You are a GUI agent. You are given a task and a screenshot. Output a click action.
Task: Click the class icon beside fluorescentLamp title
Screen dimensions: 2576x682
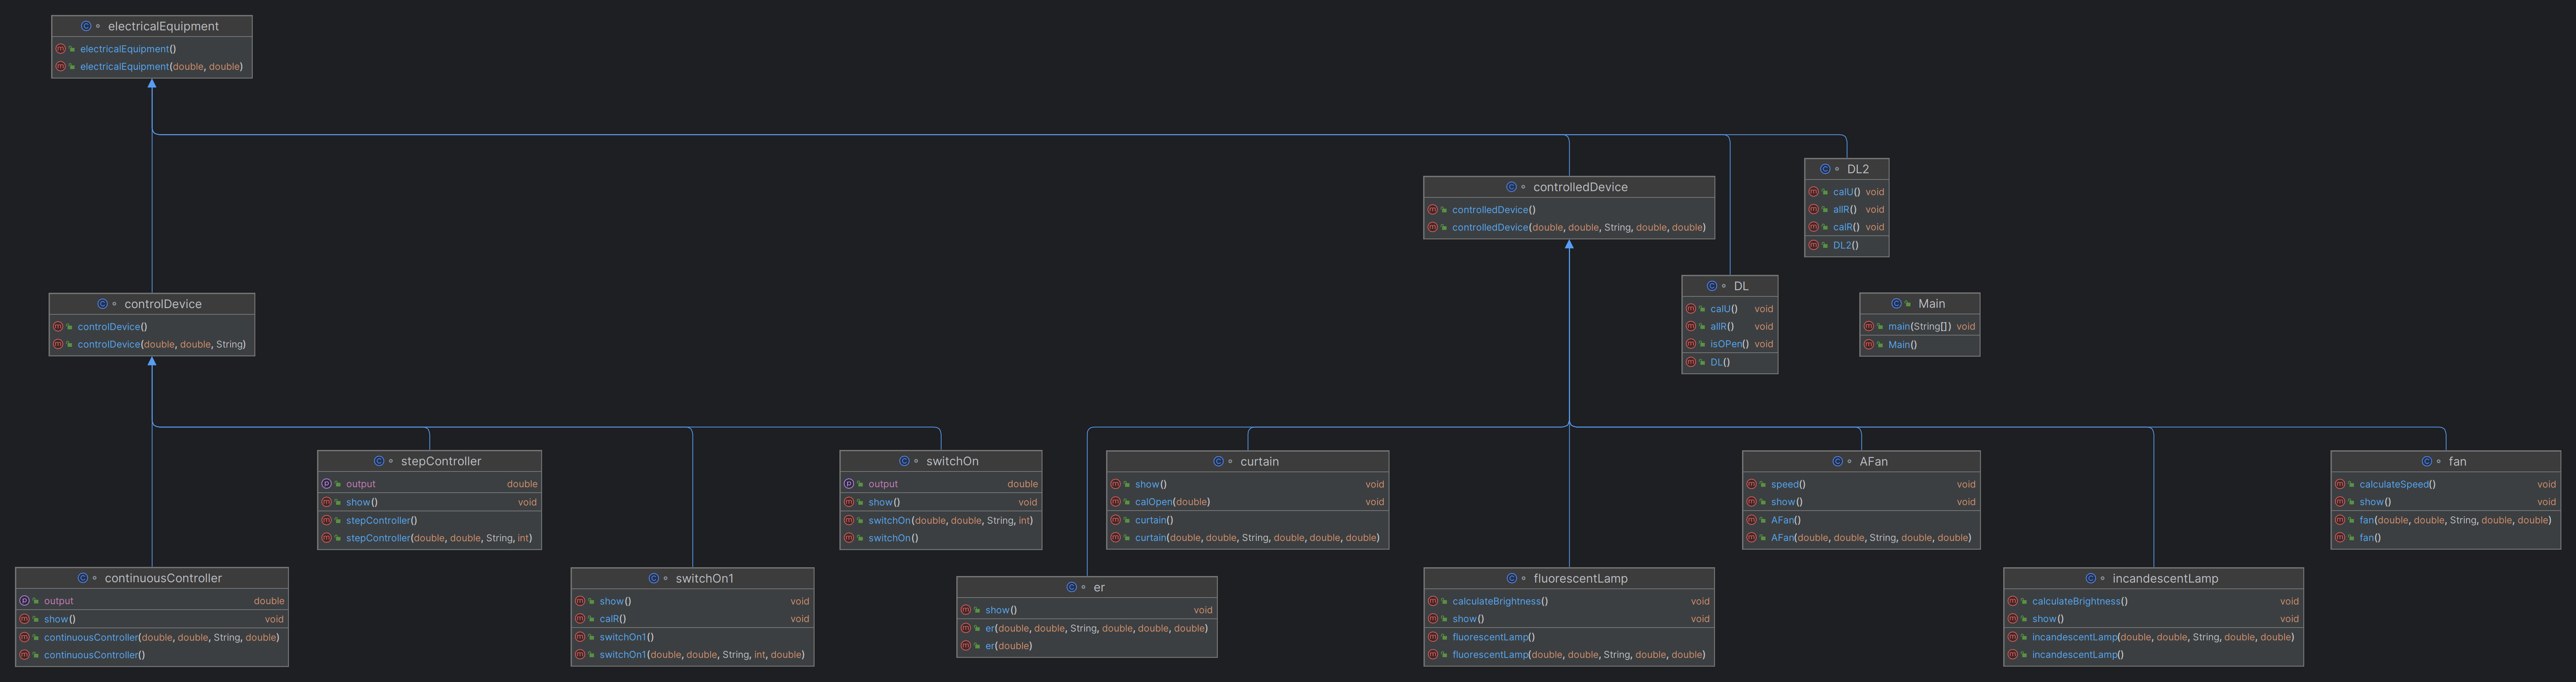pos(1512,578)
